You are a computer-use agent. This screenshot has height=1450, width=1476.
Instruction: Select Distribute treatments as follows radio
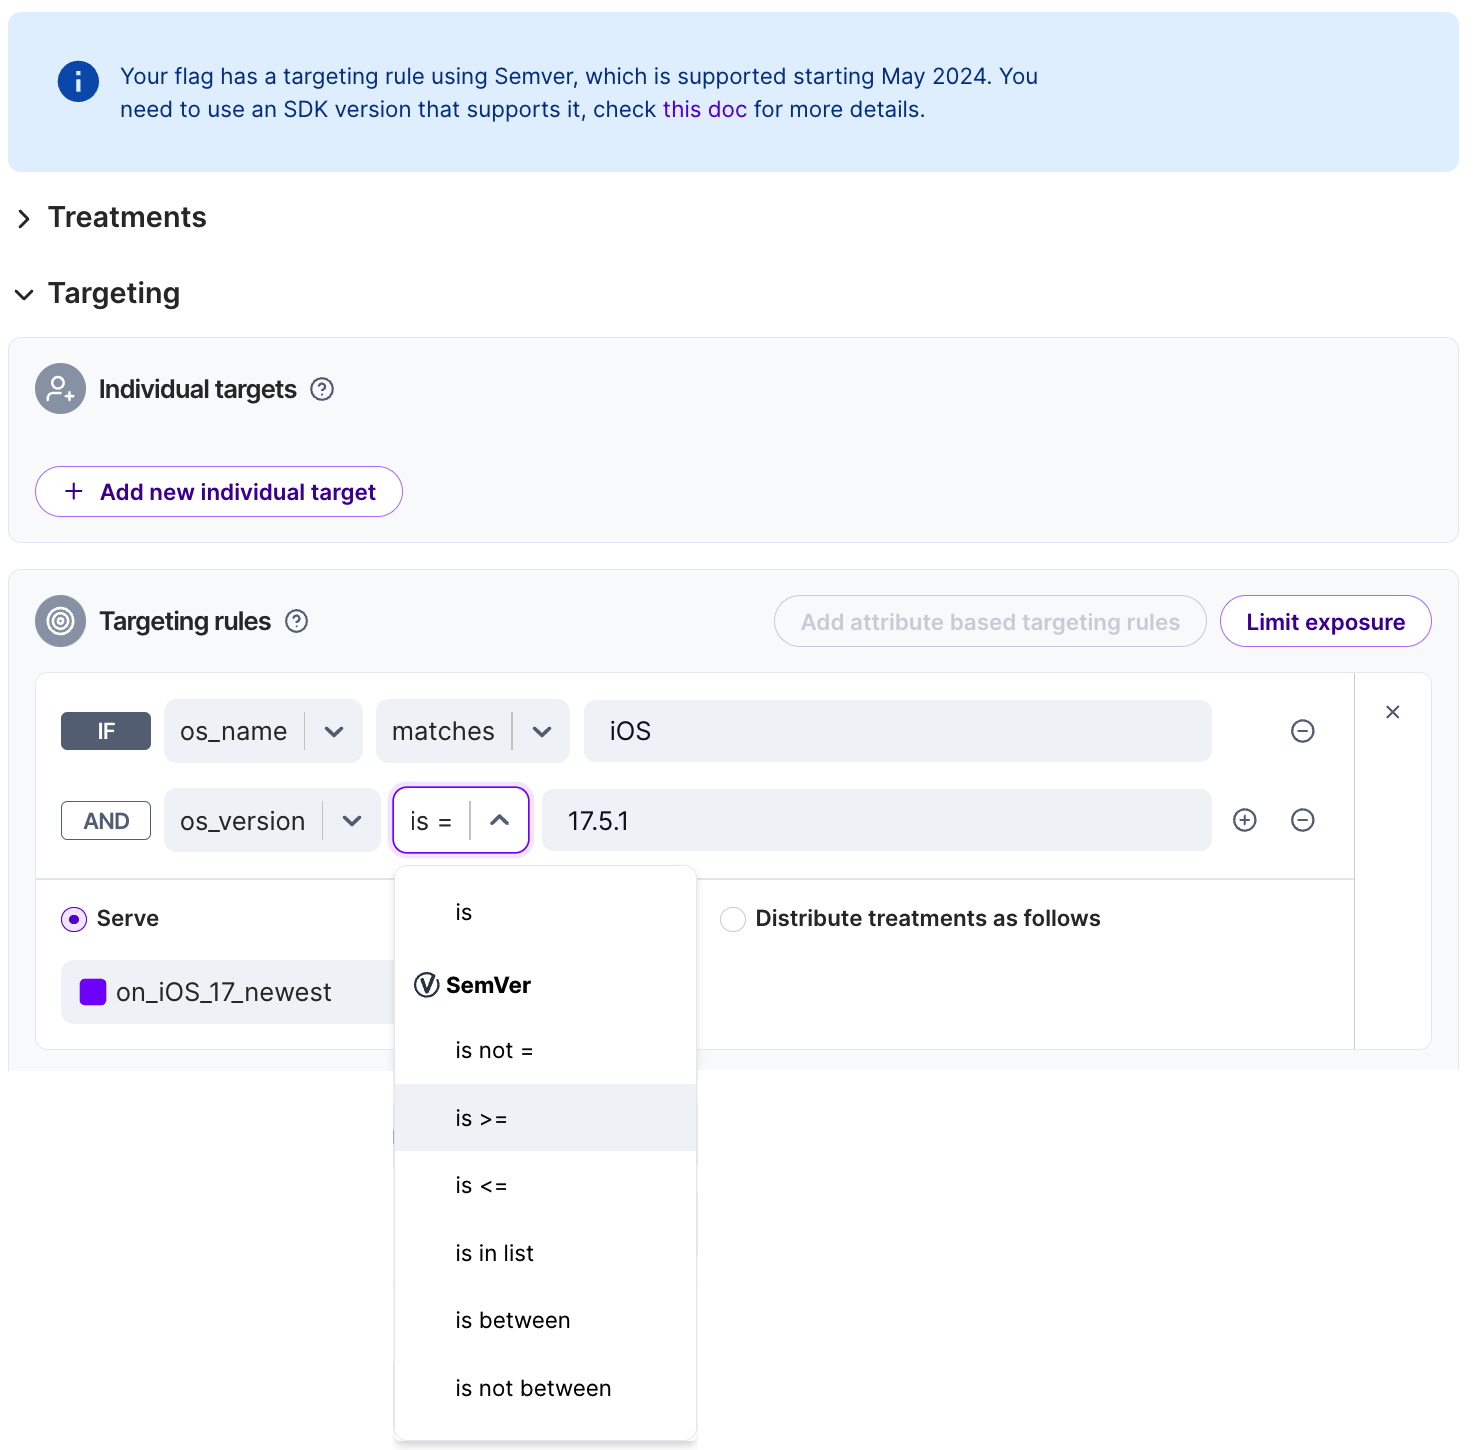pos(733,919)
